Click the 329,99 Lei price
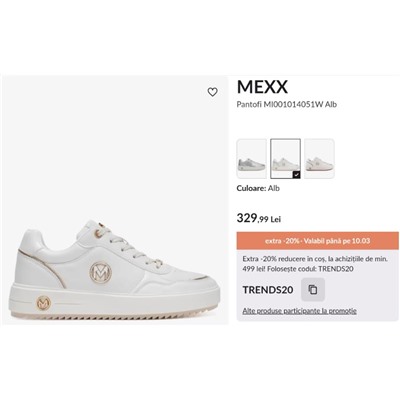The height and width of the screenshot is (400, 400). (x=259, y=218)
